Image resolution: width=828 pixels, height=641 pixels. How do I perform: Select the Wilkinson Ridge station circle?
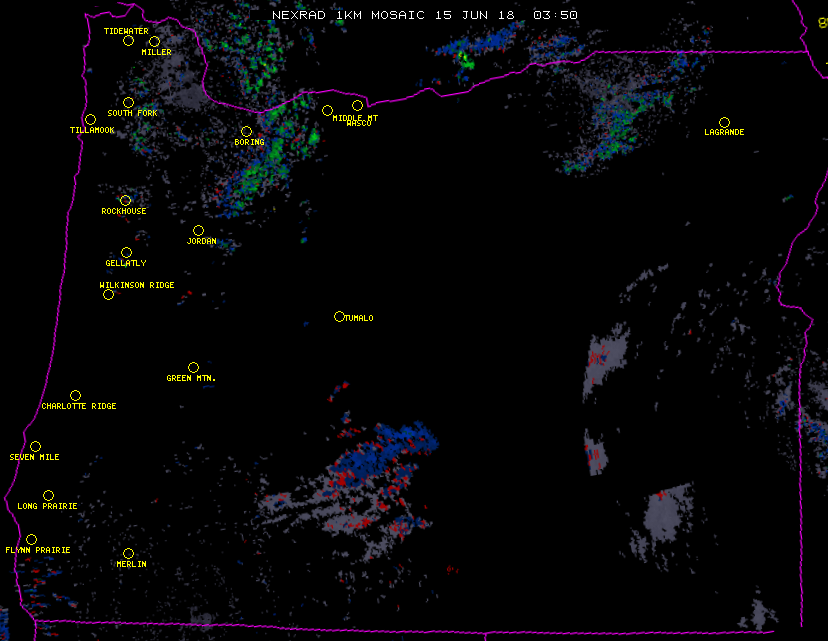click(108, 295)
